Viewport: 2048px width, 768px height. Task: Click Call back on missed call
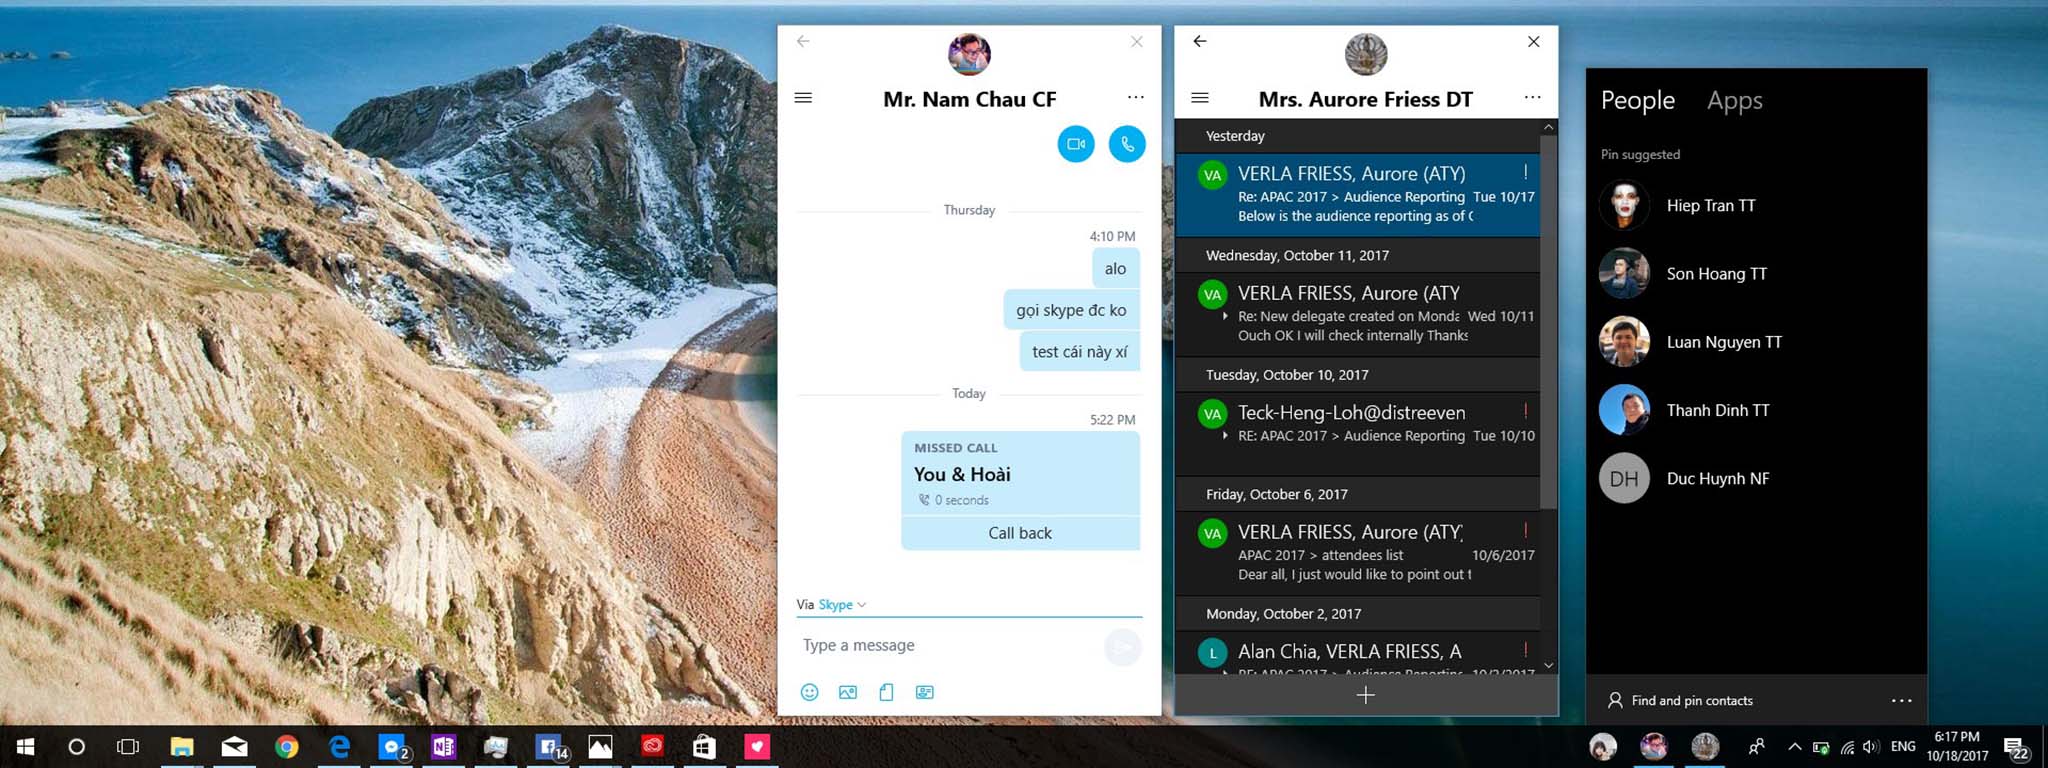[1020, 533]
